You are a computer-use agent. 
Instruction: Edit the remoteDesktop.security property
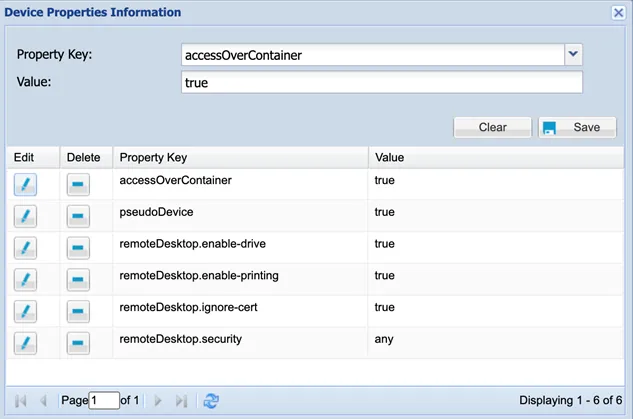click(x=25, y=343)
